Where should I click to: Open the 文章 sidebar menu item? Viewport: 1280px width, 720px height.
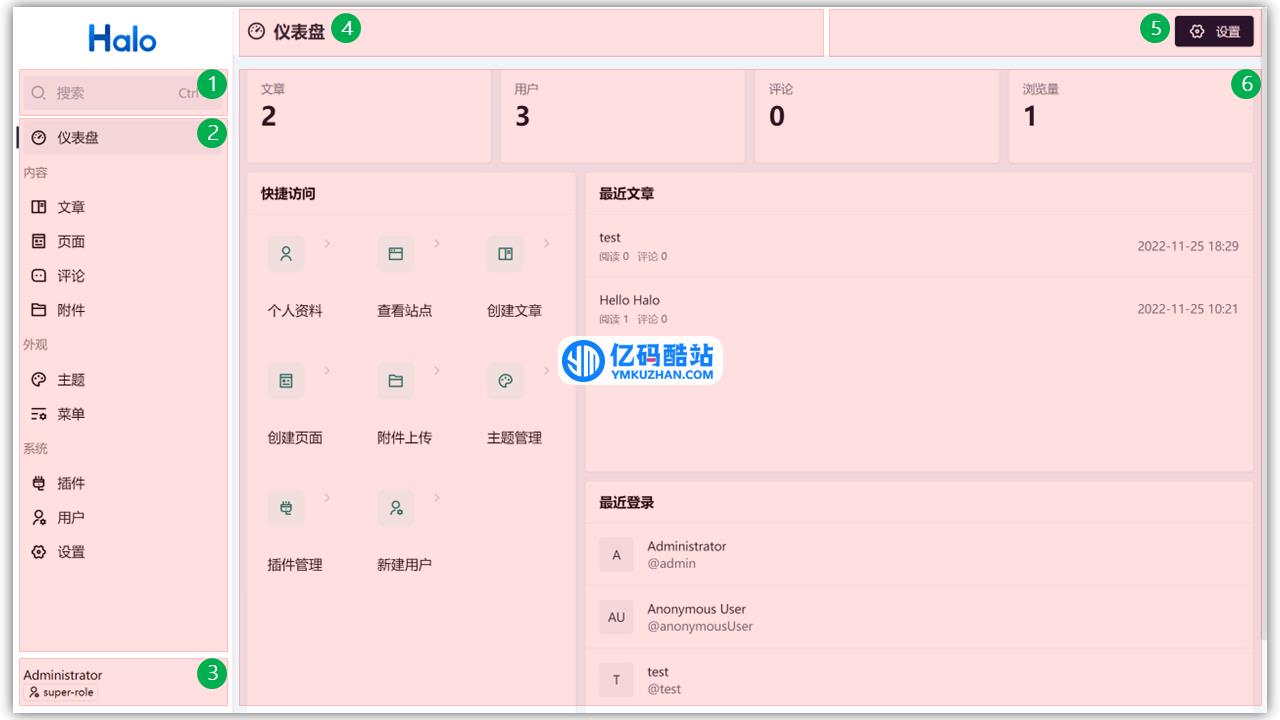(x=122, y=207)
